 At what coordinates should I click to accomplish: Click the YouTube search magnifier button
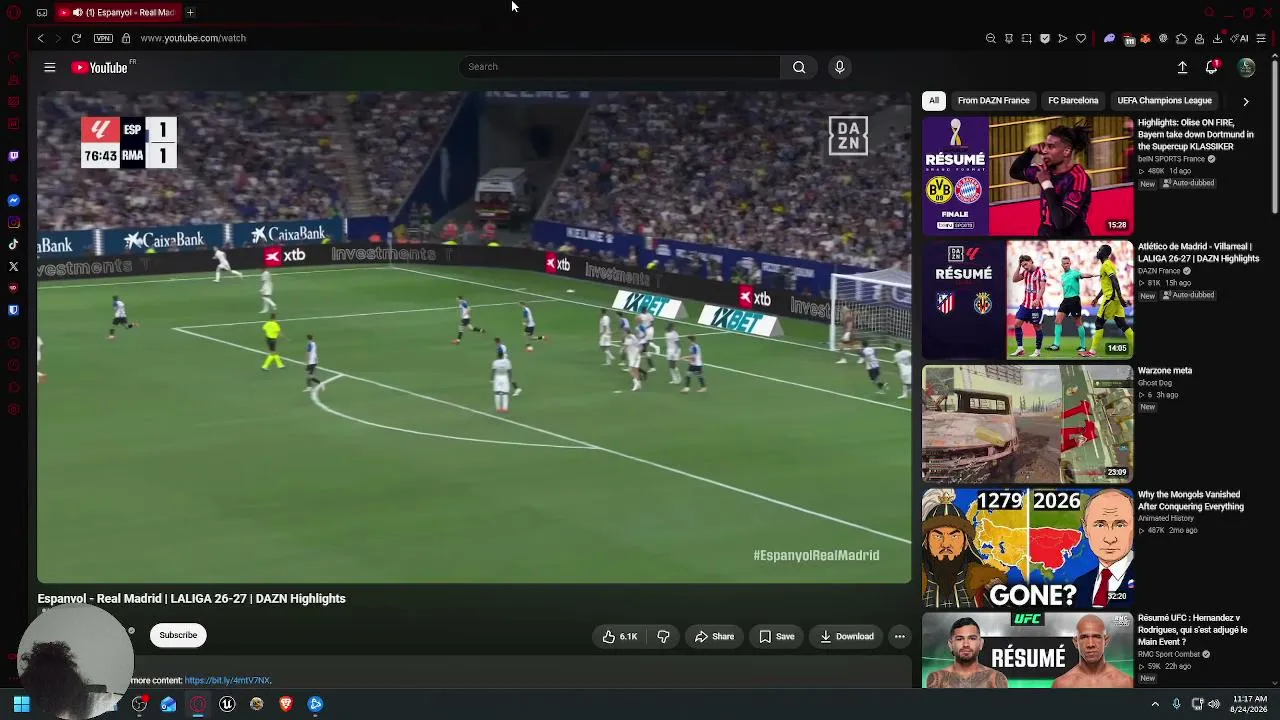click(799, 67)
